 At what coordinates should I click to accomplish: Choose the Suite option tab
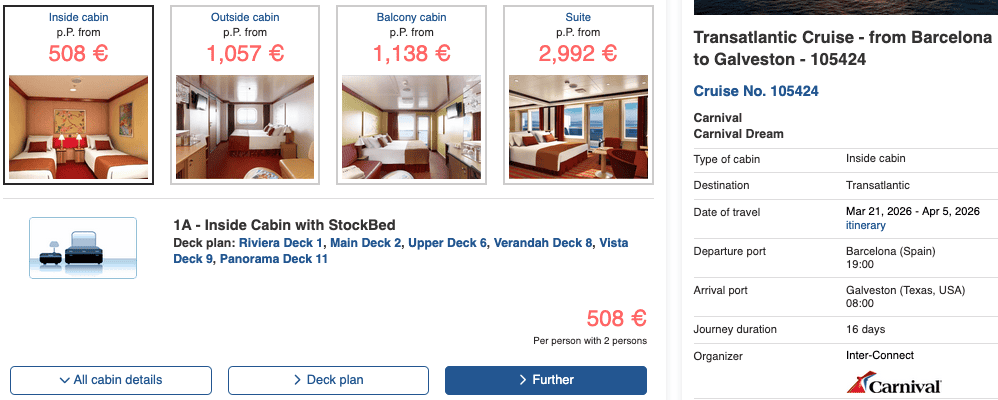tap(578, 17)
